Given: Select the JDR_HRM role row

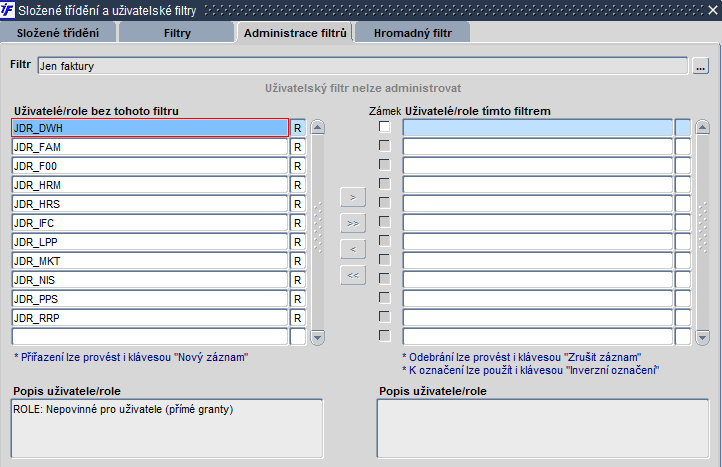Looking at the screenshot, I should tap(150, 185).
